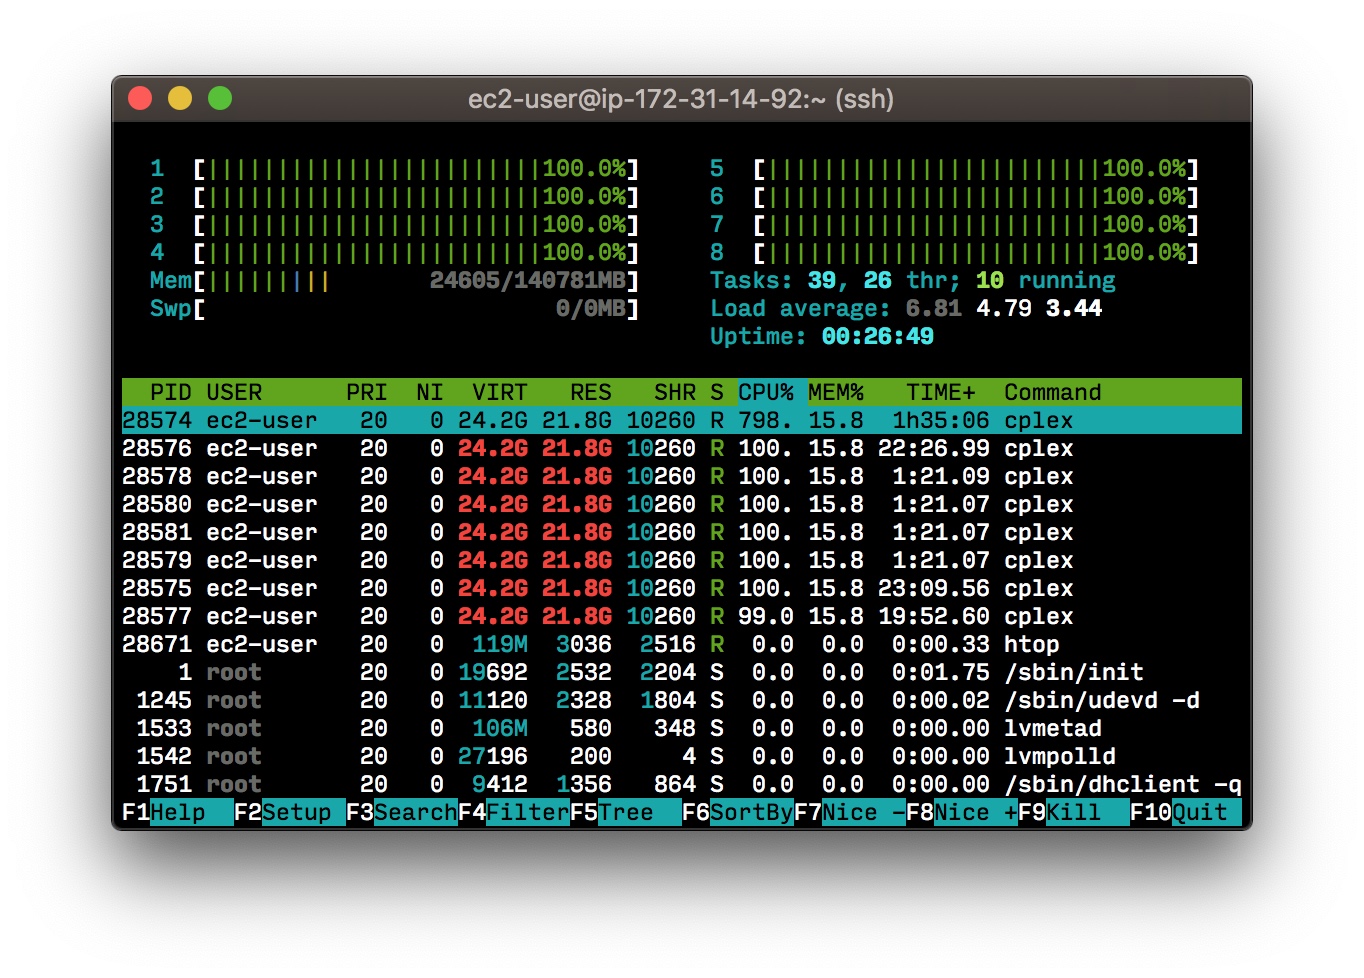
Task: Select the htop process row
Action: point(681,644)
